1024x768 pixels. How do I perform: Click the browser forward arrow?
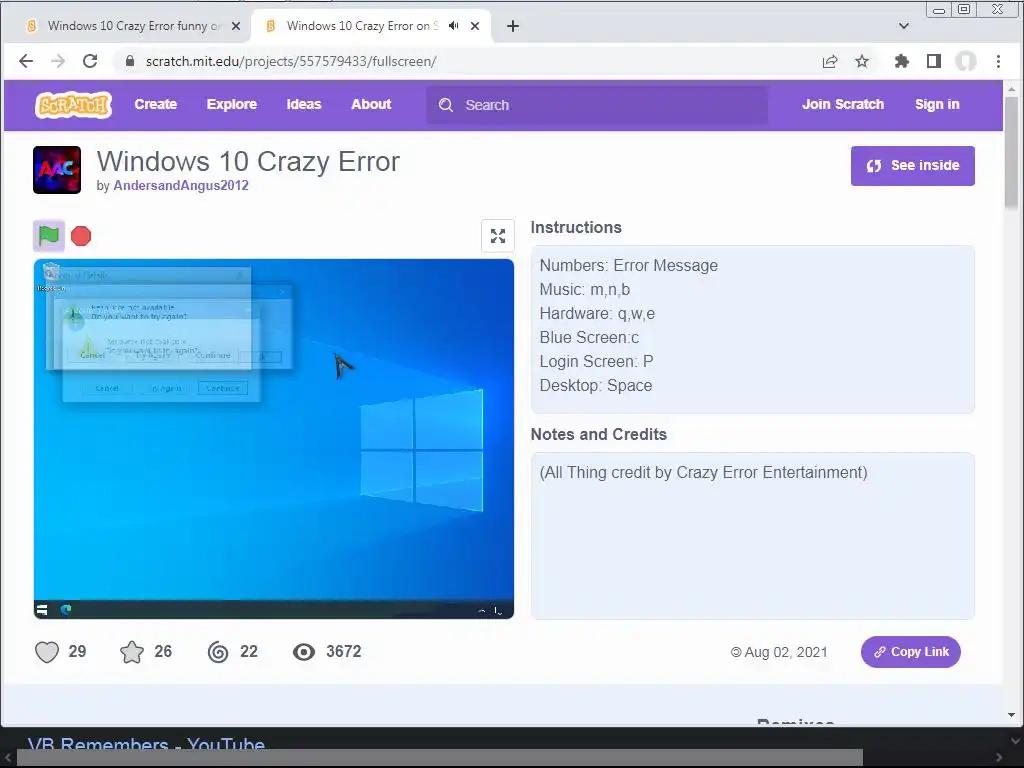coord(58,61)
